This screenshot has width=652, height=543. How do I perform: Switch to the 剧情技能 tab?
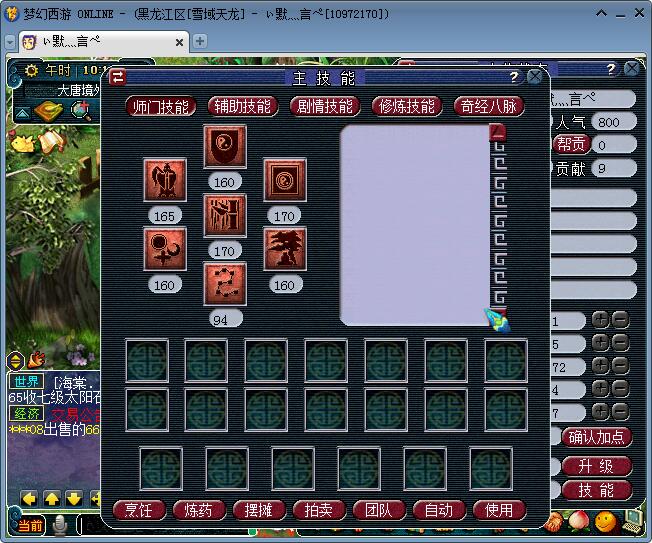325,106
